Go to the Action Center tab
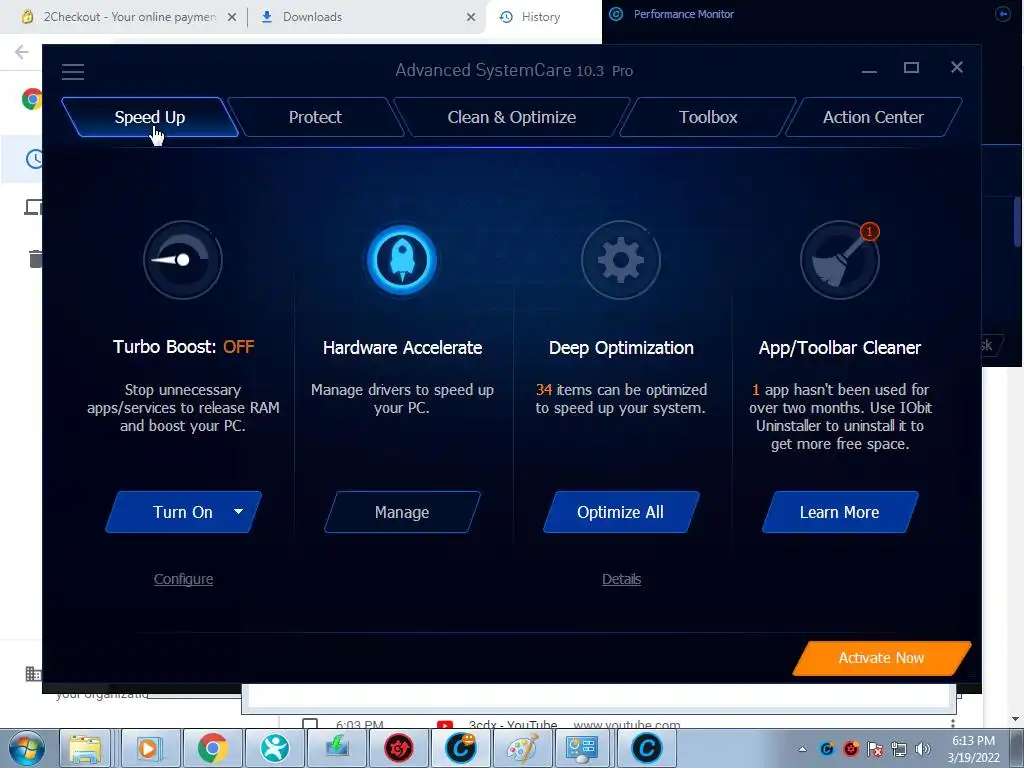Image resolution: width=1024 pixels, height=768 pixels. click(873, 117)
